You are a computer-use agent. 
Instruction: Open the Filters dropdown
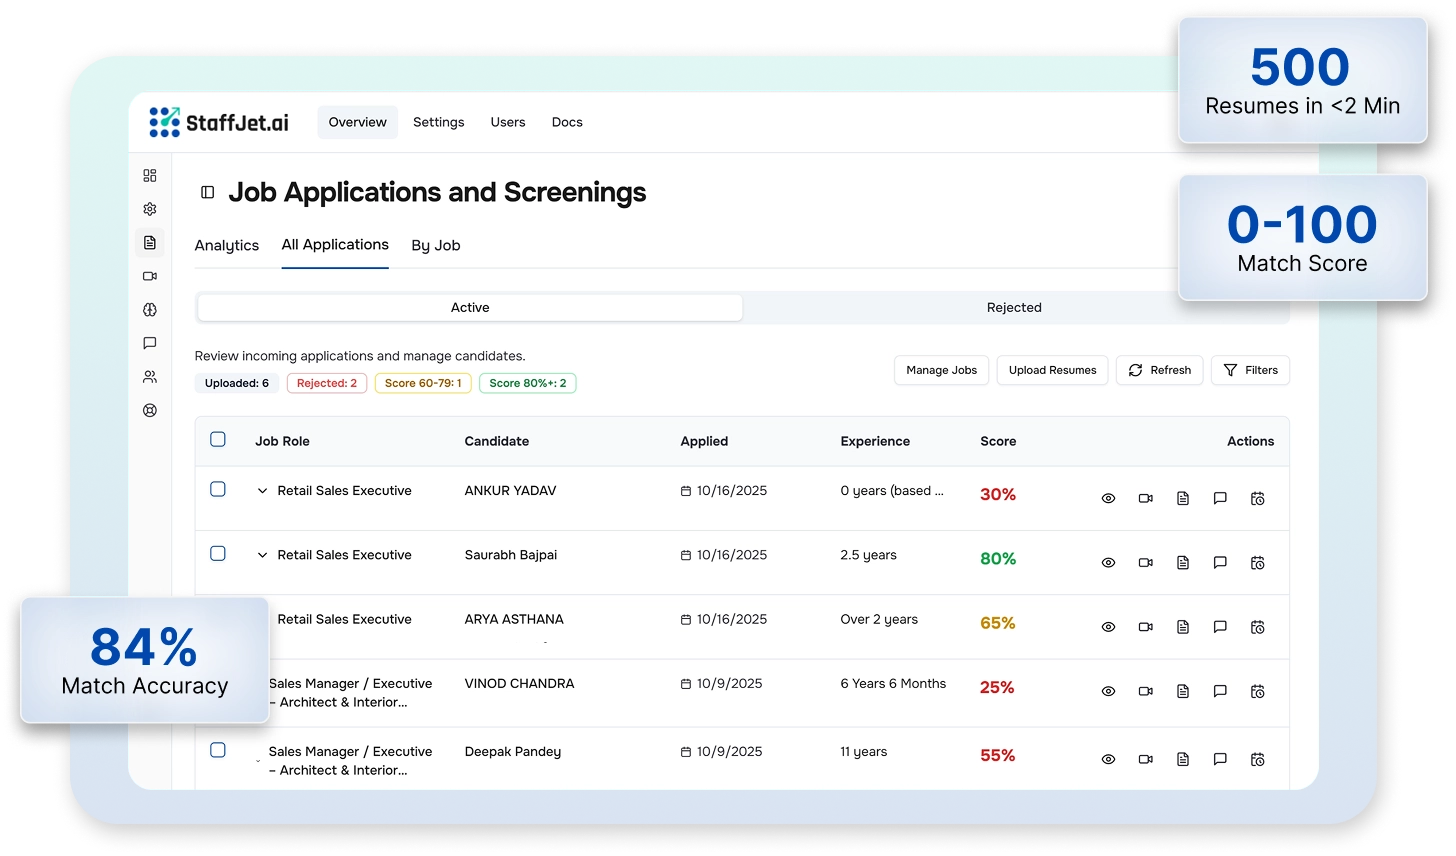(1250, 370)
